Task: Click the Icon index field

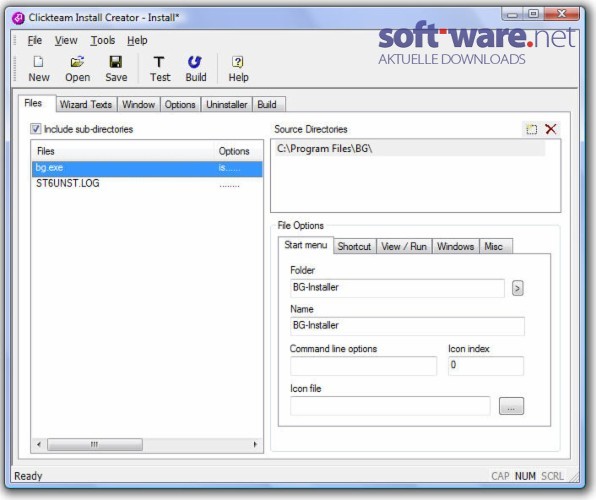Action: click(486, 366)
